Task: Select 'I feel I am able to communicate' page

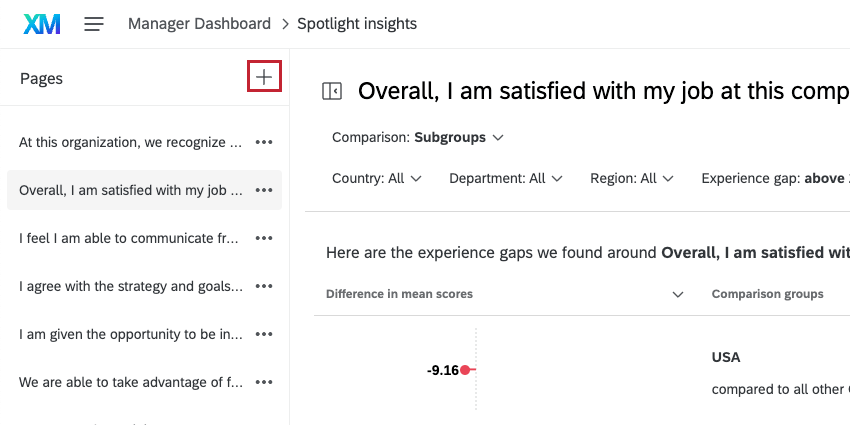Action: [130, 238]
